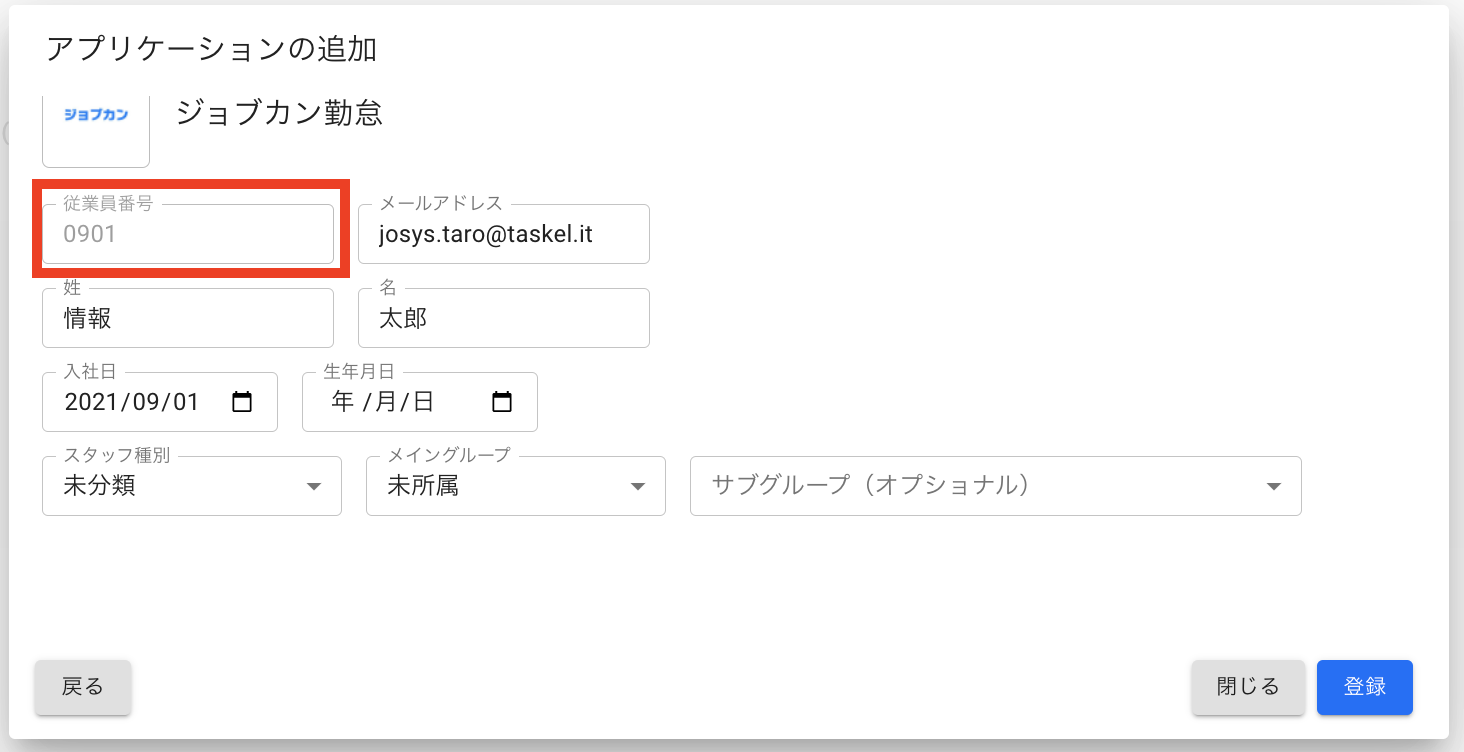Select the day 01 in 入社日
This screenshot has width=1464, height=752.
click(x=184, y=402)
